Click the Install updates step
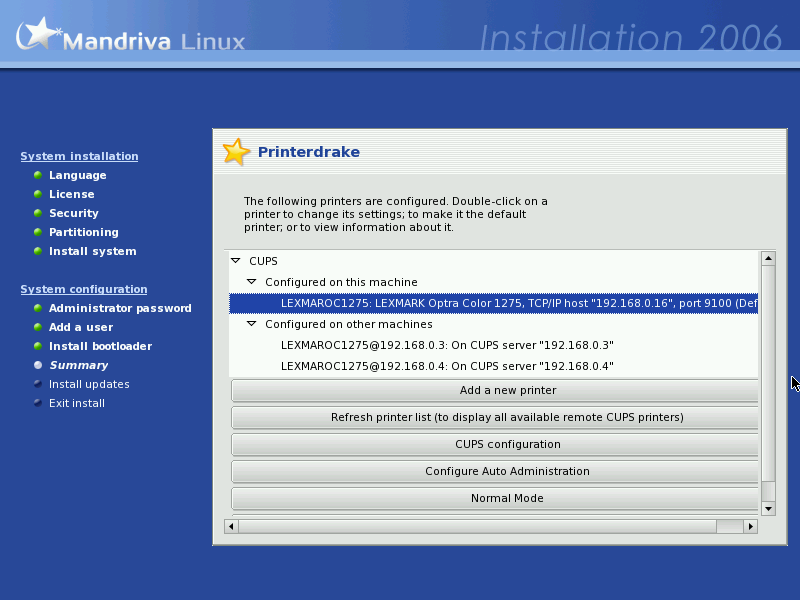This screenshot has width=800, height=600. (x=89, y=384)
